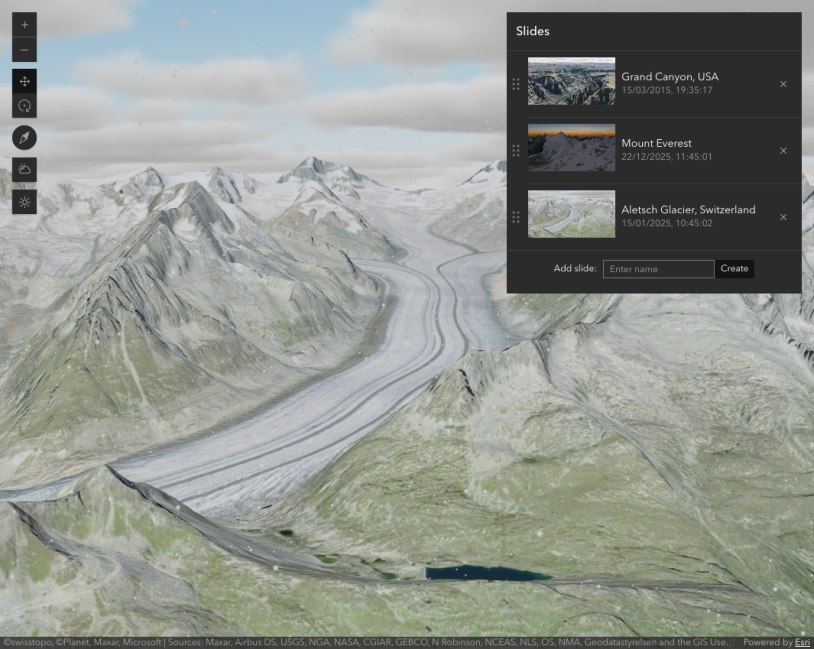Reset the compass to north

[x=23, y=137]
